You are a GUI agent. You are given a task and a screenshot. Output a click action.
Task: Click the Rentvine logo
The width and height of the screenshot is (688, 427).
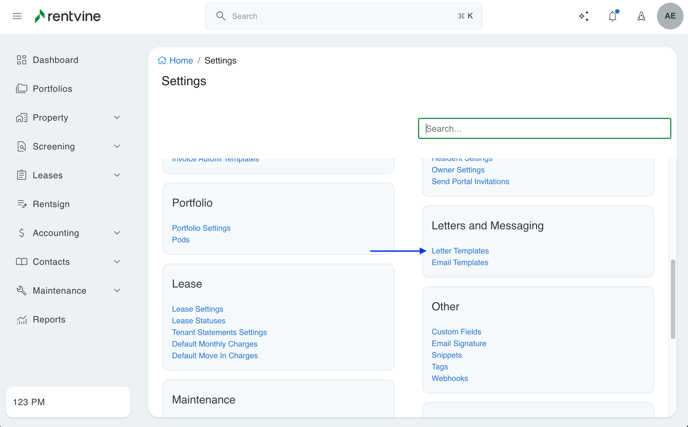(x=68, y=16)
